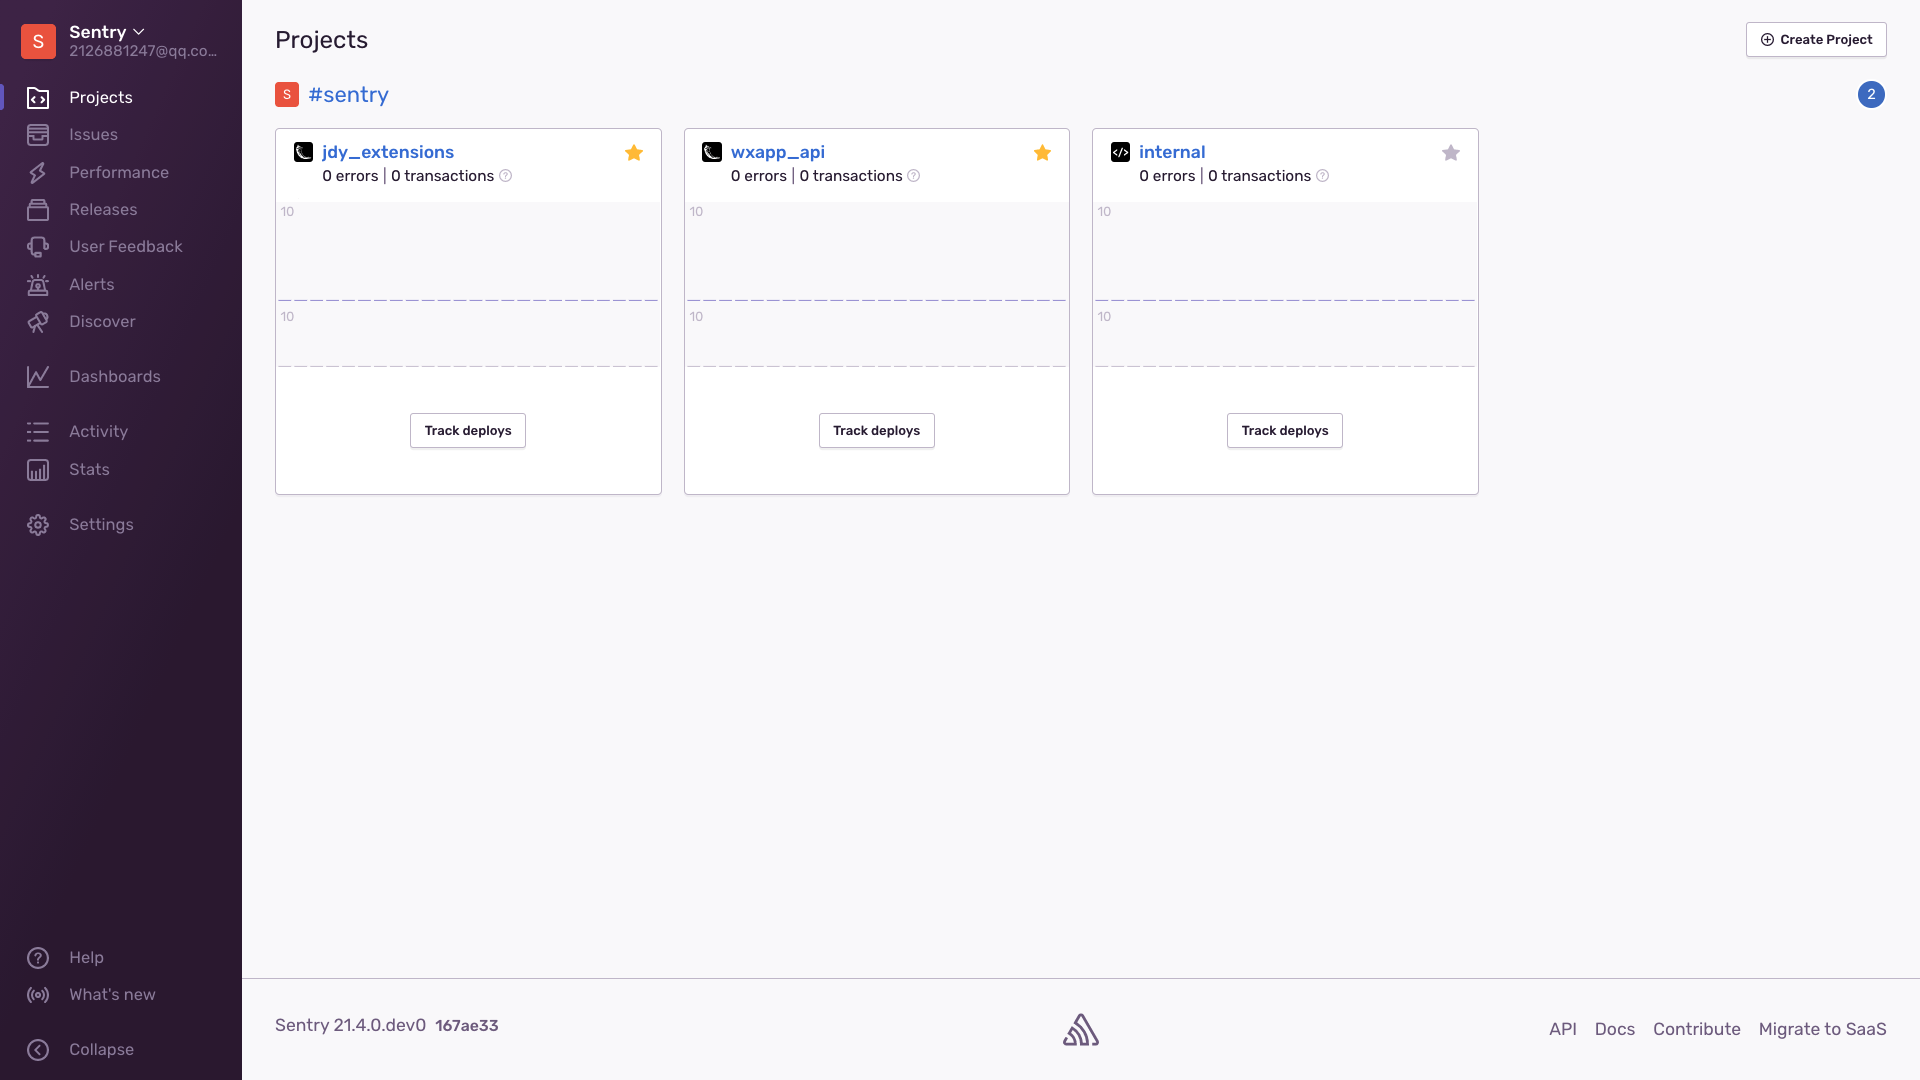Image resolution: width=1920 pixels, height=1080 pixels.
Task: Click the team member count badge
Action: coord(1871,95)
